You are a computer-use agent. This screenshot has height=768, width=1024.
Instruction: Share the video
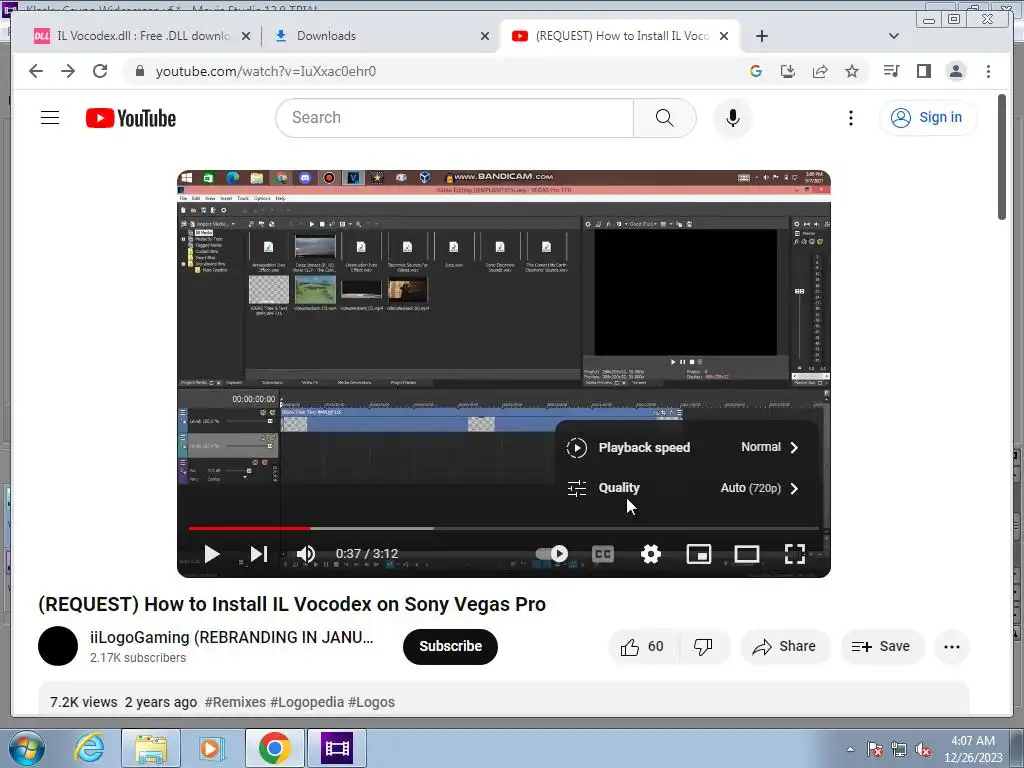(x=784, y=647)
